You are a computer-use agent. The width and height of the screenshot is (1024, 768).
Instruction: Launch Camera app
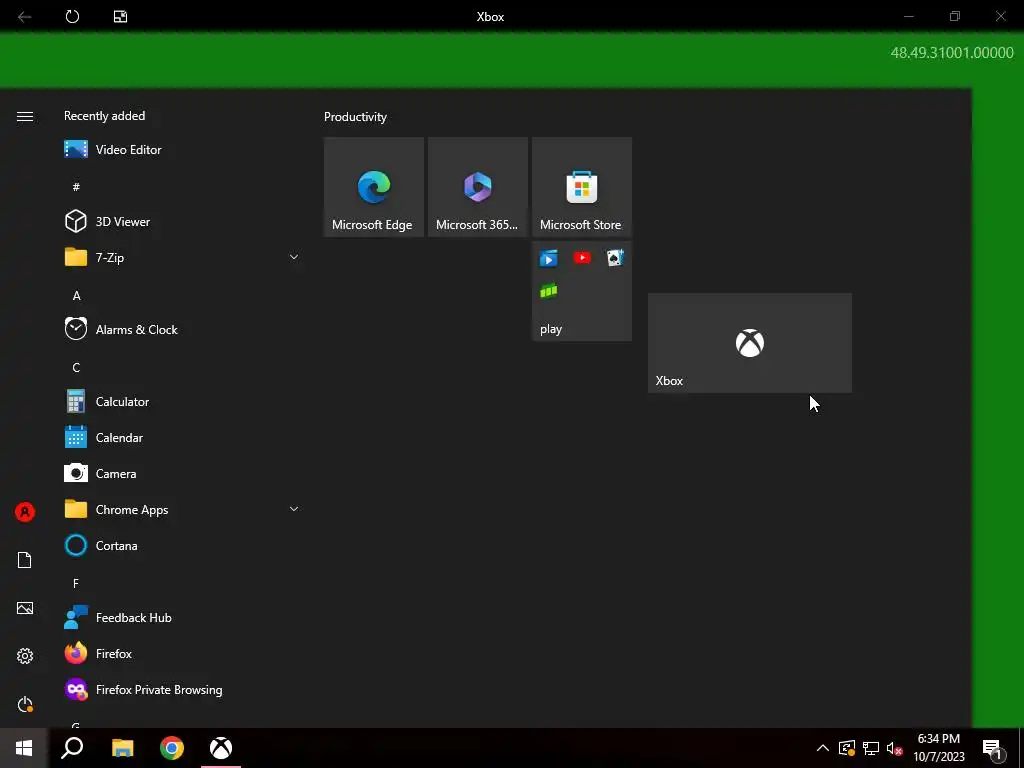coord(180,473)
